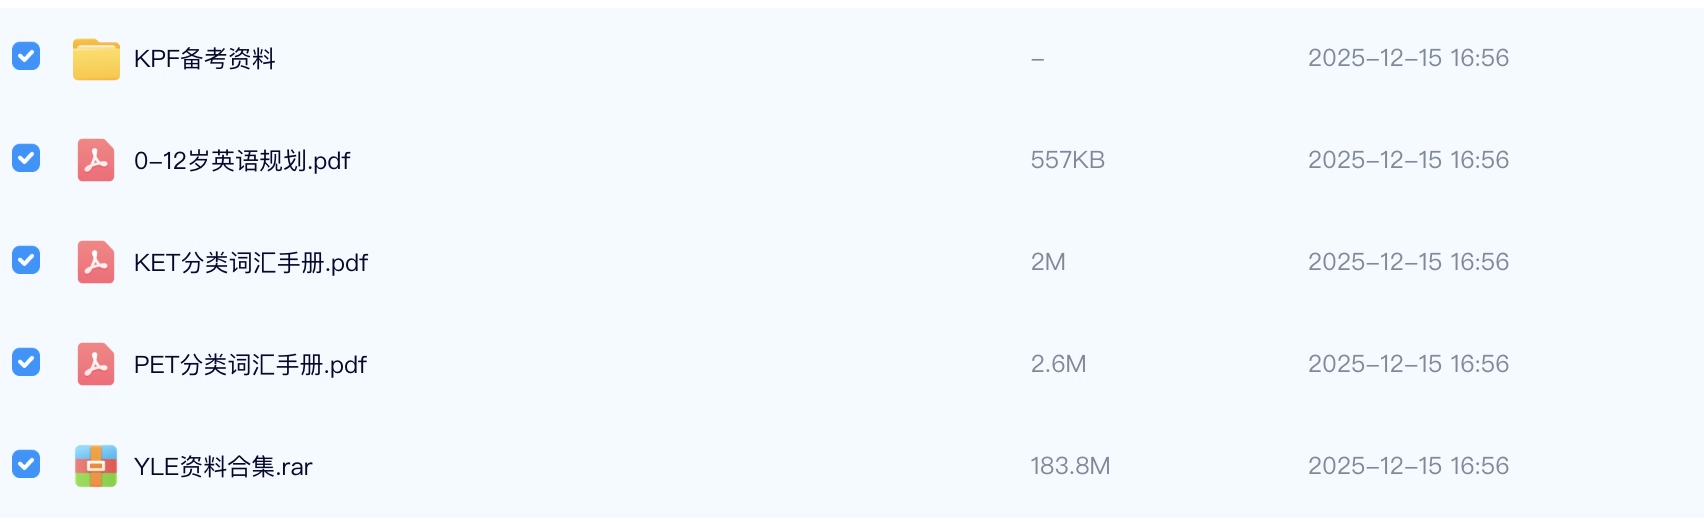The width and height of the screenshot is (1704, 522).
Task: Click the PDF icon for PET分类词汇手册.pdf
Action: [x=96, y=364]
